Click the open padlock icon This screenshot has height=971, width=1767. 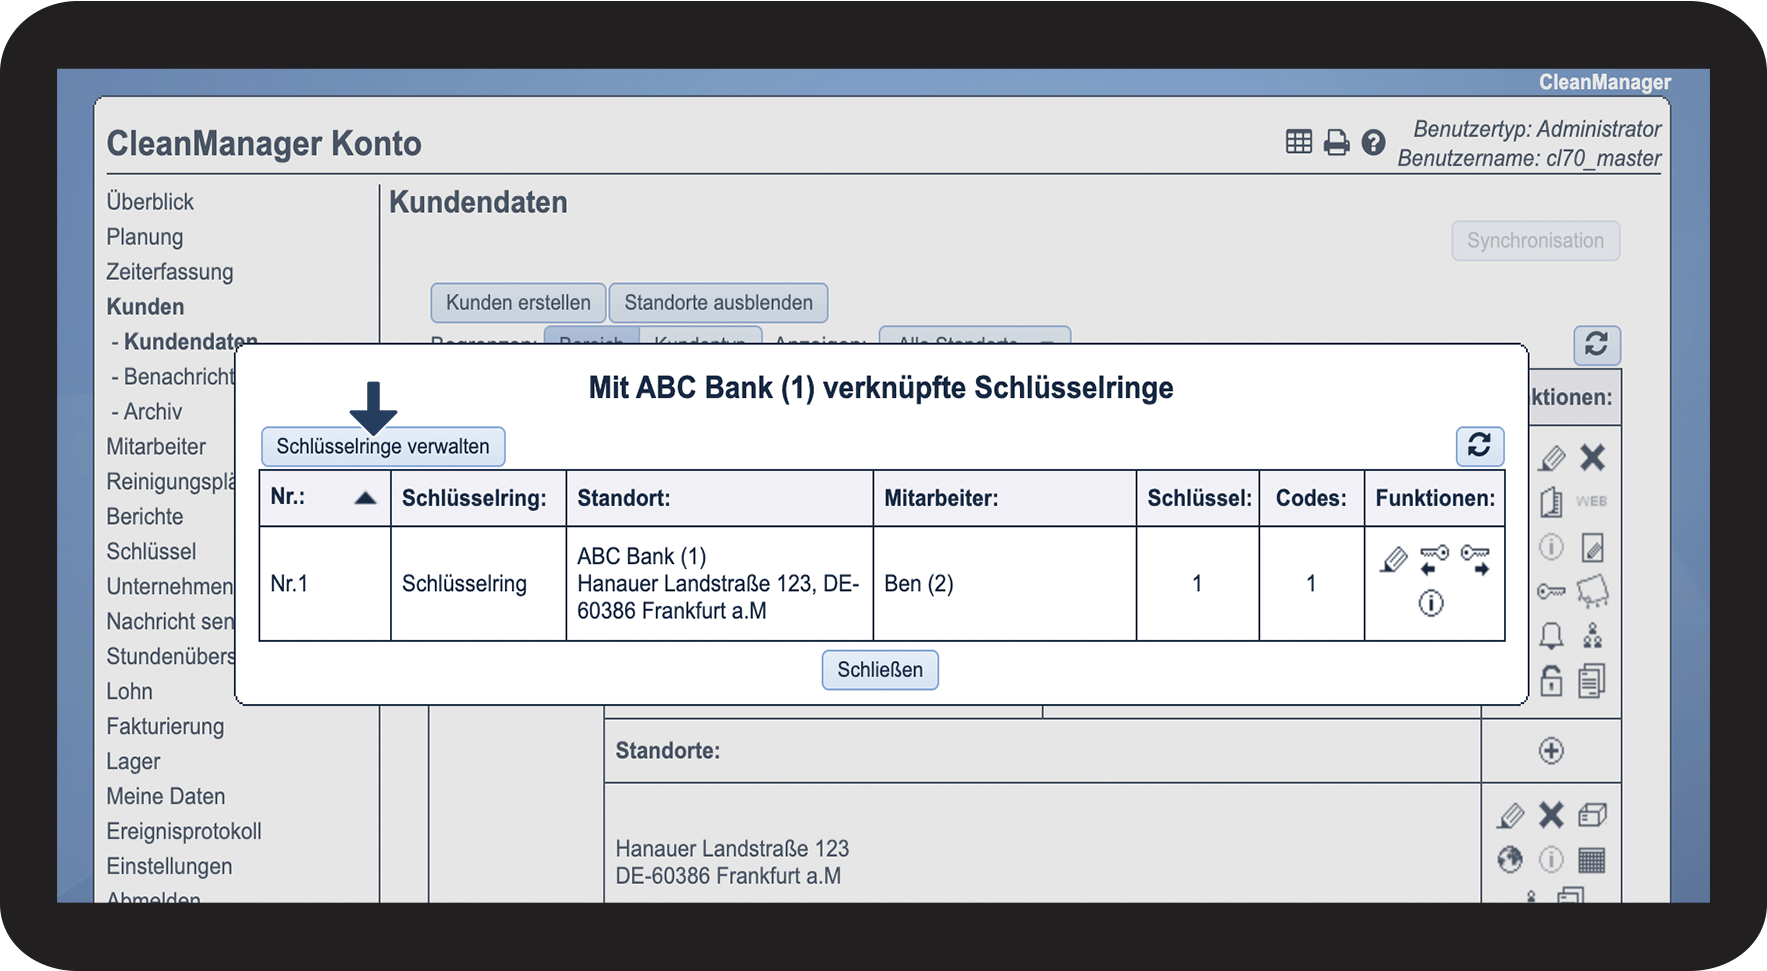[1551, 681]
